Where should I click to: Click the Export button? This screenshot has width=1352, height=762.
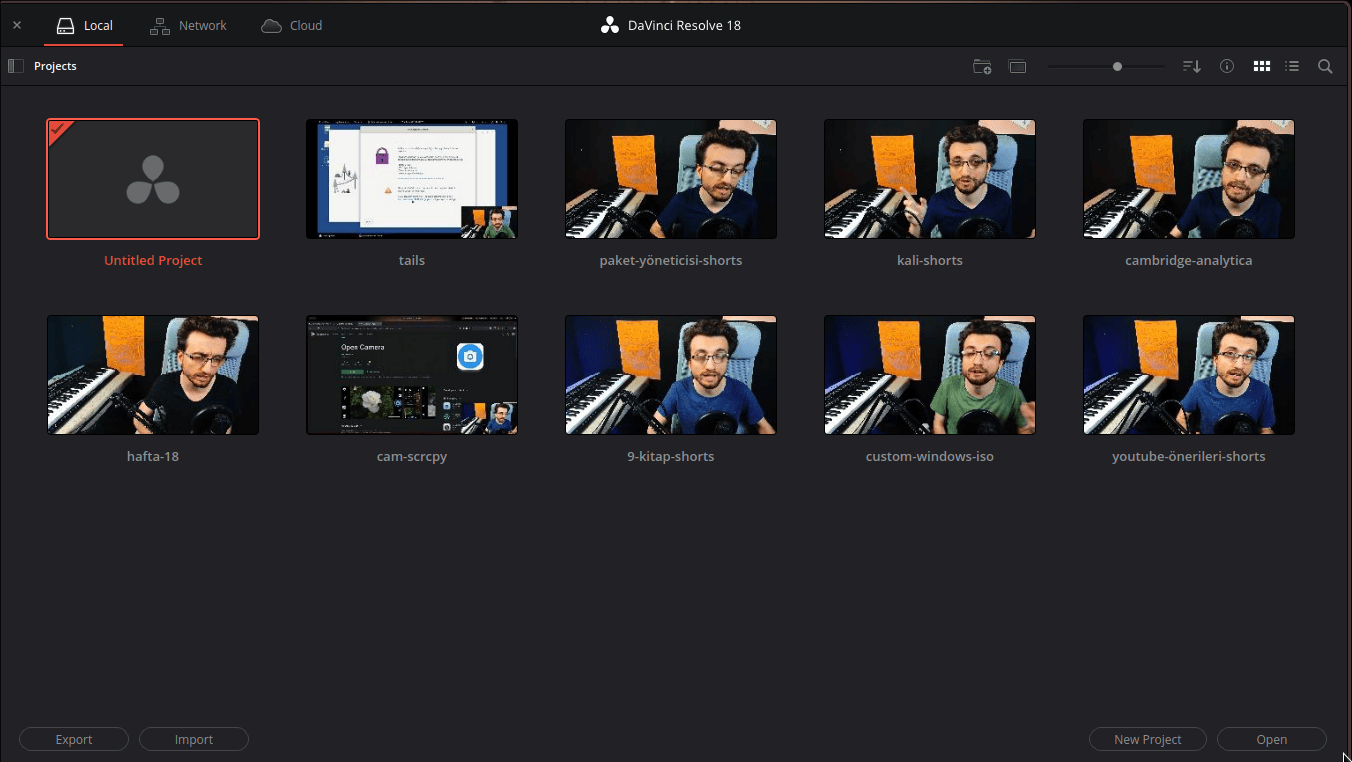click(x=74, y=739)
